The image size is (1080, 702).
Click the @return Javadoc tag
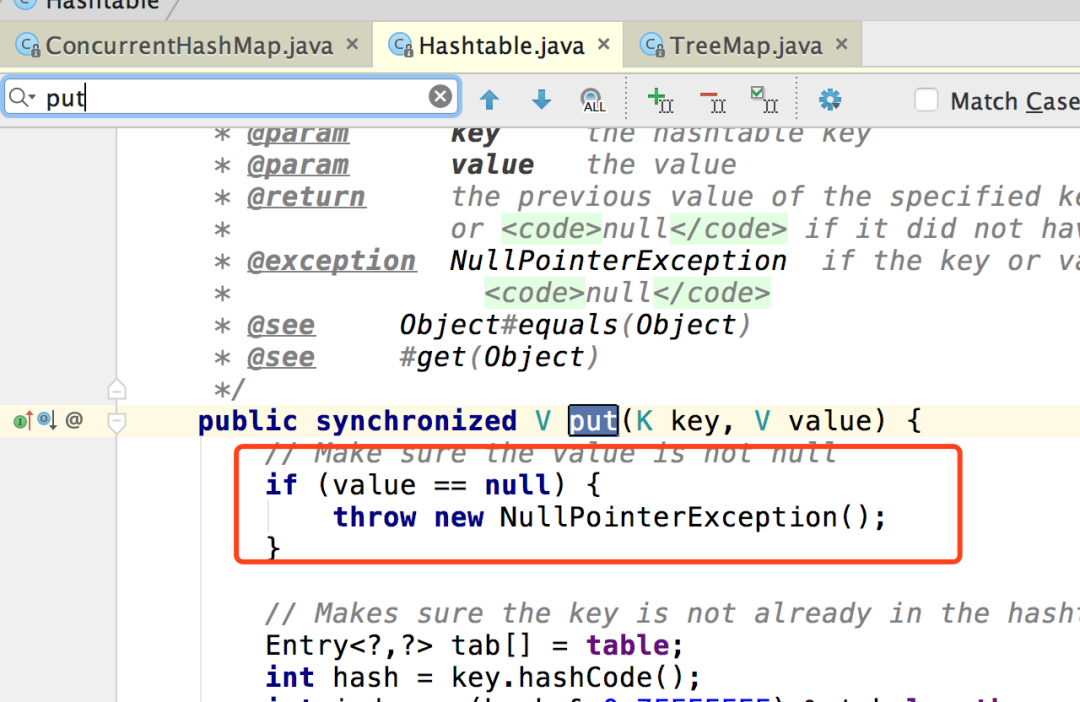point(306,197)
